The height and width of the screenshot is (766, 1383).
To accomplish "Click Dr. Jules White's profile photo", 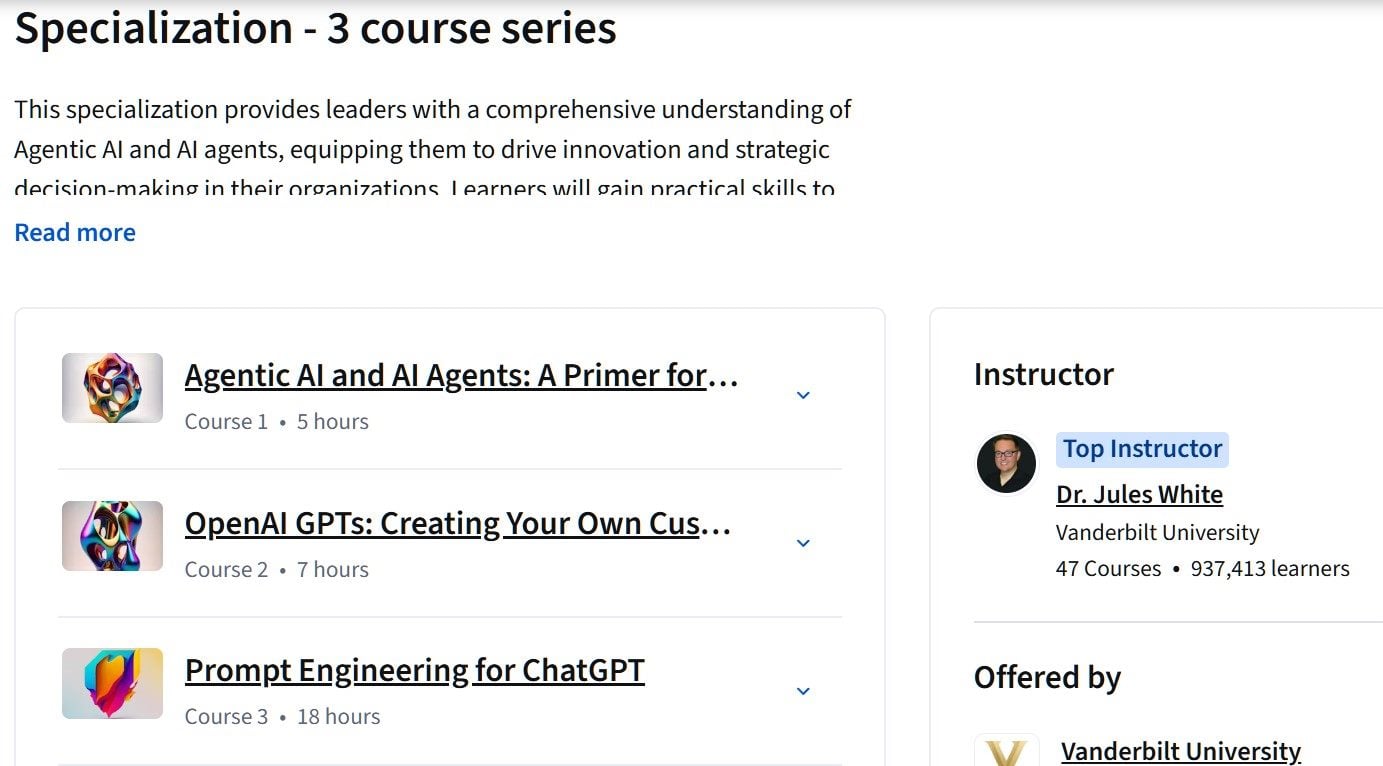I will point(1006,463).
